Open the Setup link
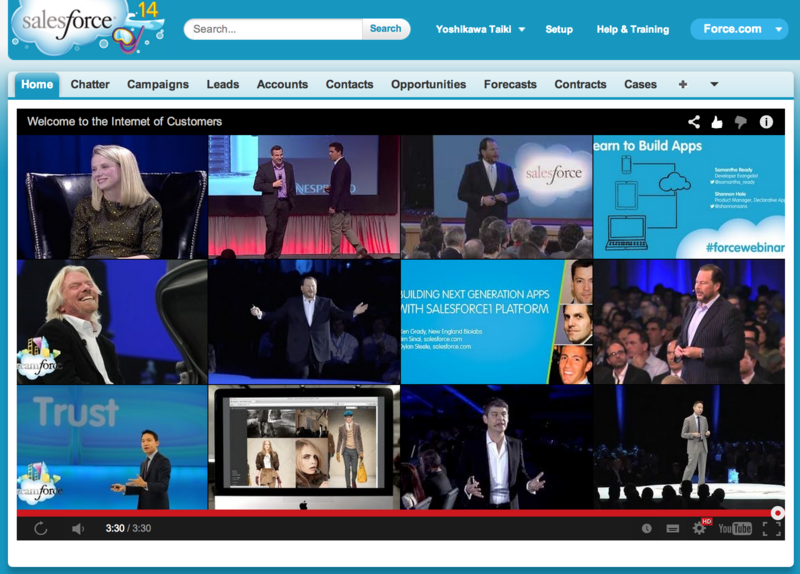 click(559, 30)
